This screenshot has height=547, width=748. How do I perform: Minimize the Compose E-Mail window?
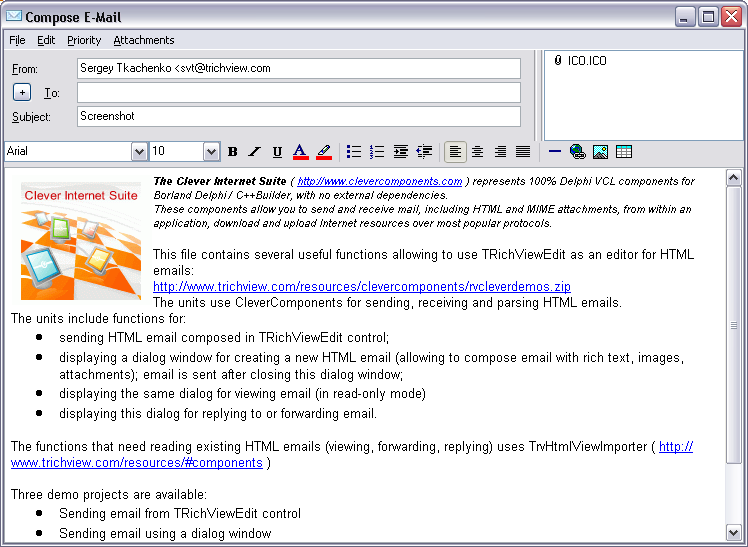click(x=685, y=17)
